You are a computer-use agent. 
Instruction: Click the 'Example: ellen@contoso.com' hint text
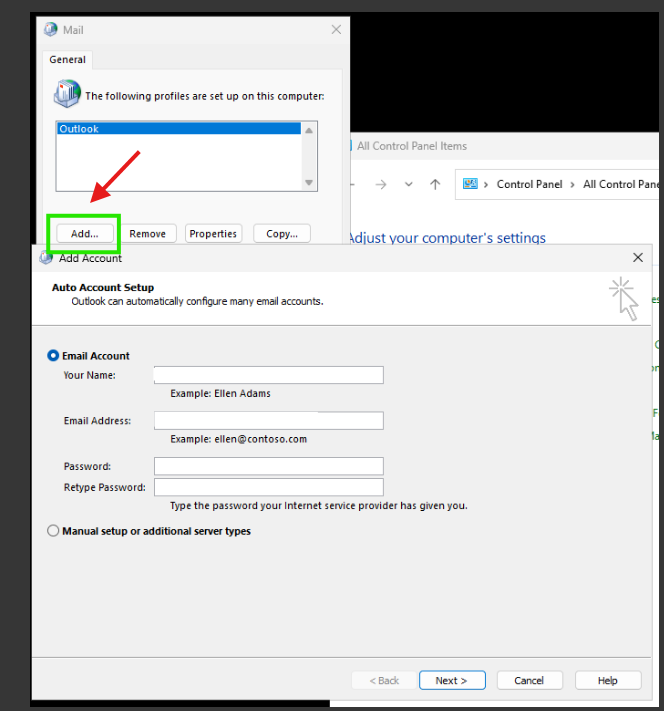pos(239,439)
